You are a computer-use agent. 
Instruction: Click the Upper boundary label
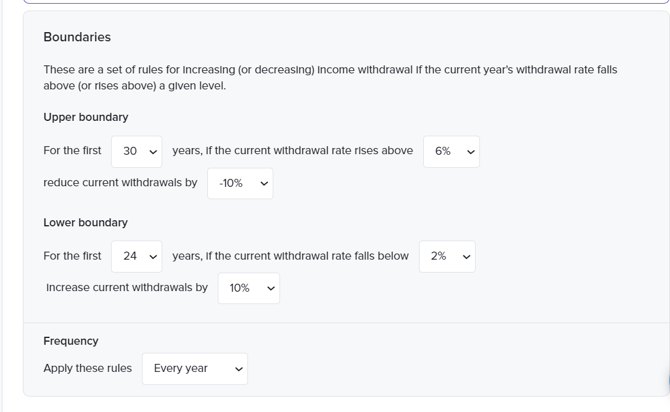pos(86,117)
